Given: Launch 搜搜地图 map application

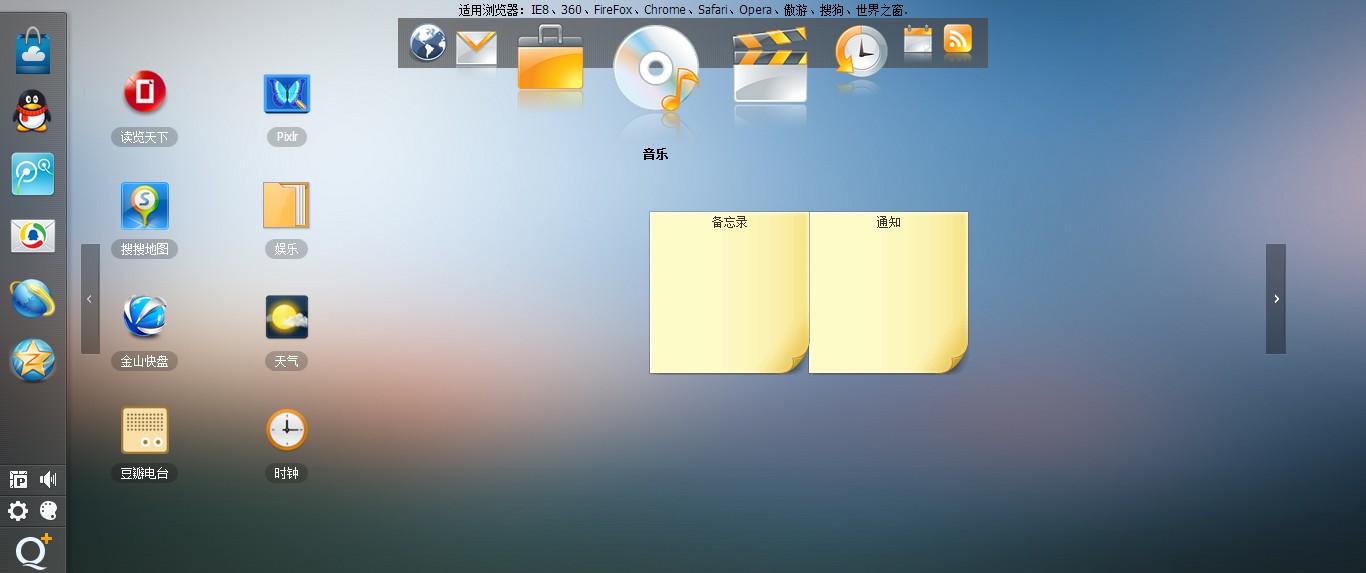Looking at the screenshot, I should coord(145,206).
